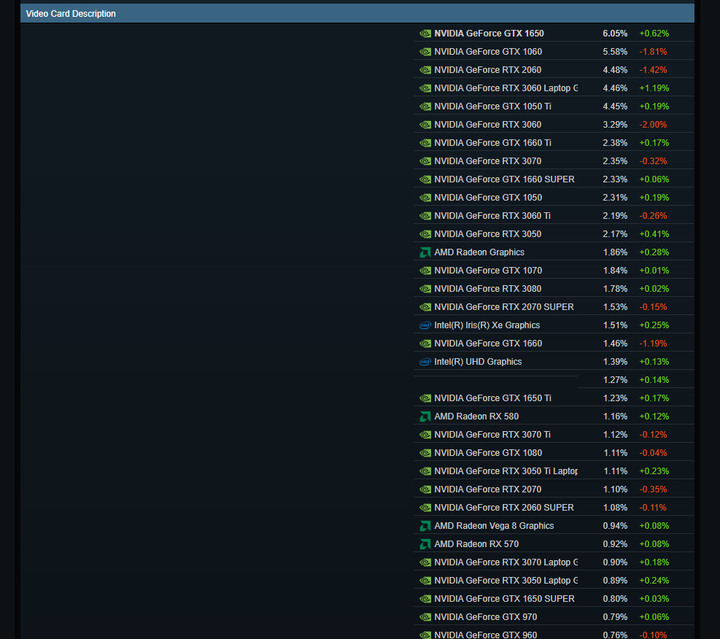720x639 pixels.
Task: Select Intel(R) Iris(R) Xe Graphics label
Action: click(487, 325)
